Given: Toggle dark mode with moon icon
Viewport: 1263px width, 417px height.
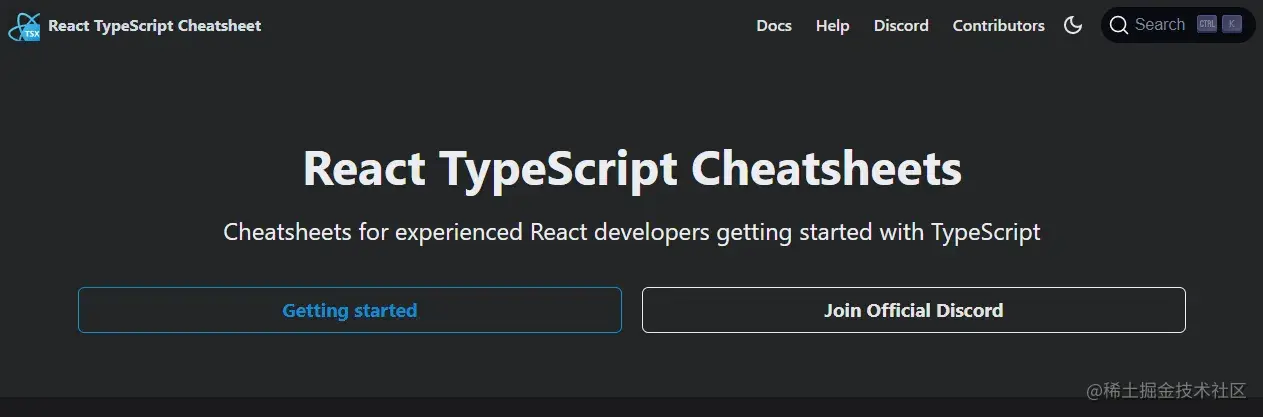Looking at the screenshot, I should pos(1073,25).
